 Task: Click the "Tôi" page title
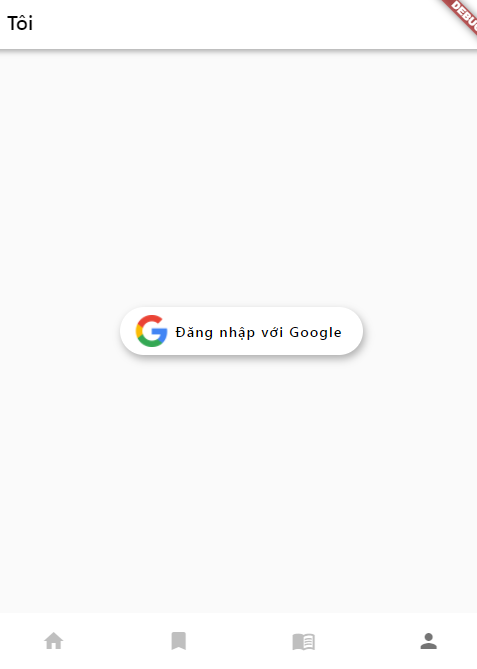pos(20,23)
